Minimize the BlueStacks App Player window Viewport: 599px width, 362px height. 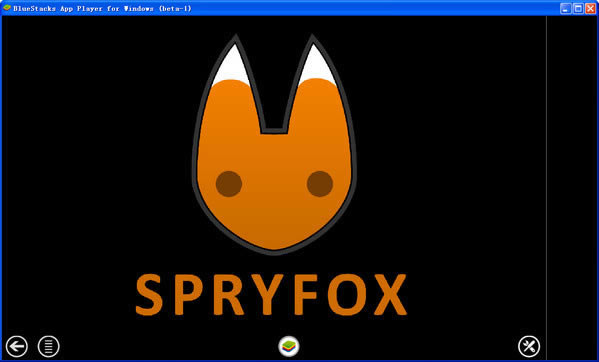point(566,8)
